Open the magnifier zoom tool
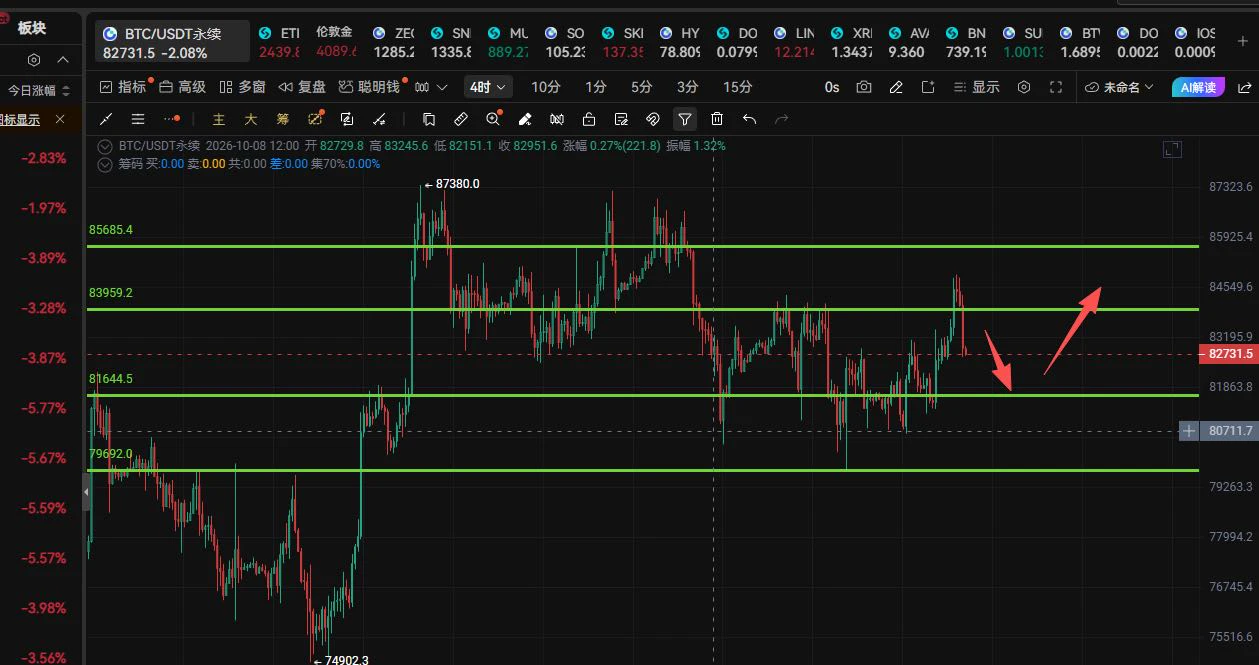 pos(493,119)
